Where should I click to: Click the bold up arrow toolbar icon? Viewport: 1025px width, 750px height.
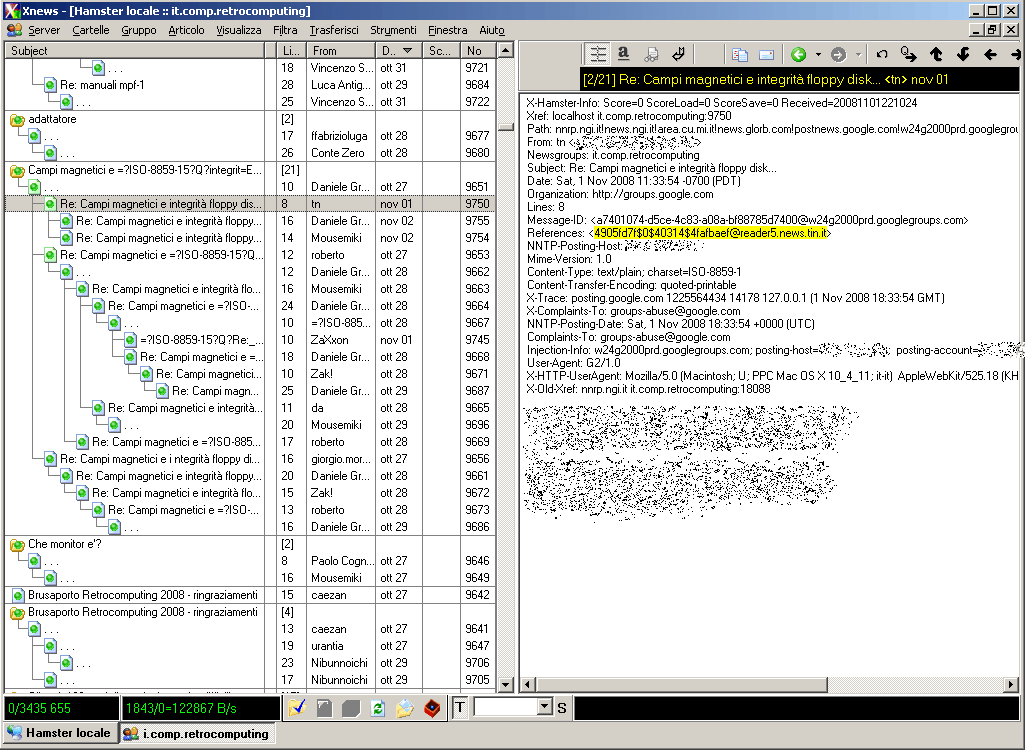936,54
